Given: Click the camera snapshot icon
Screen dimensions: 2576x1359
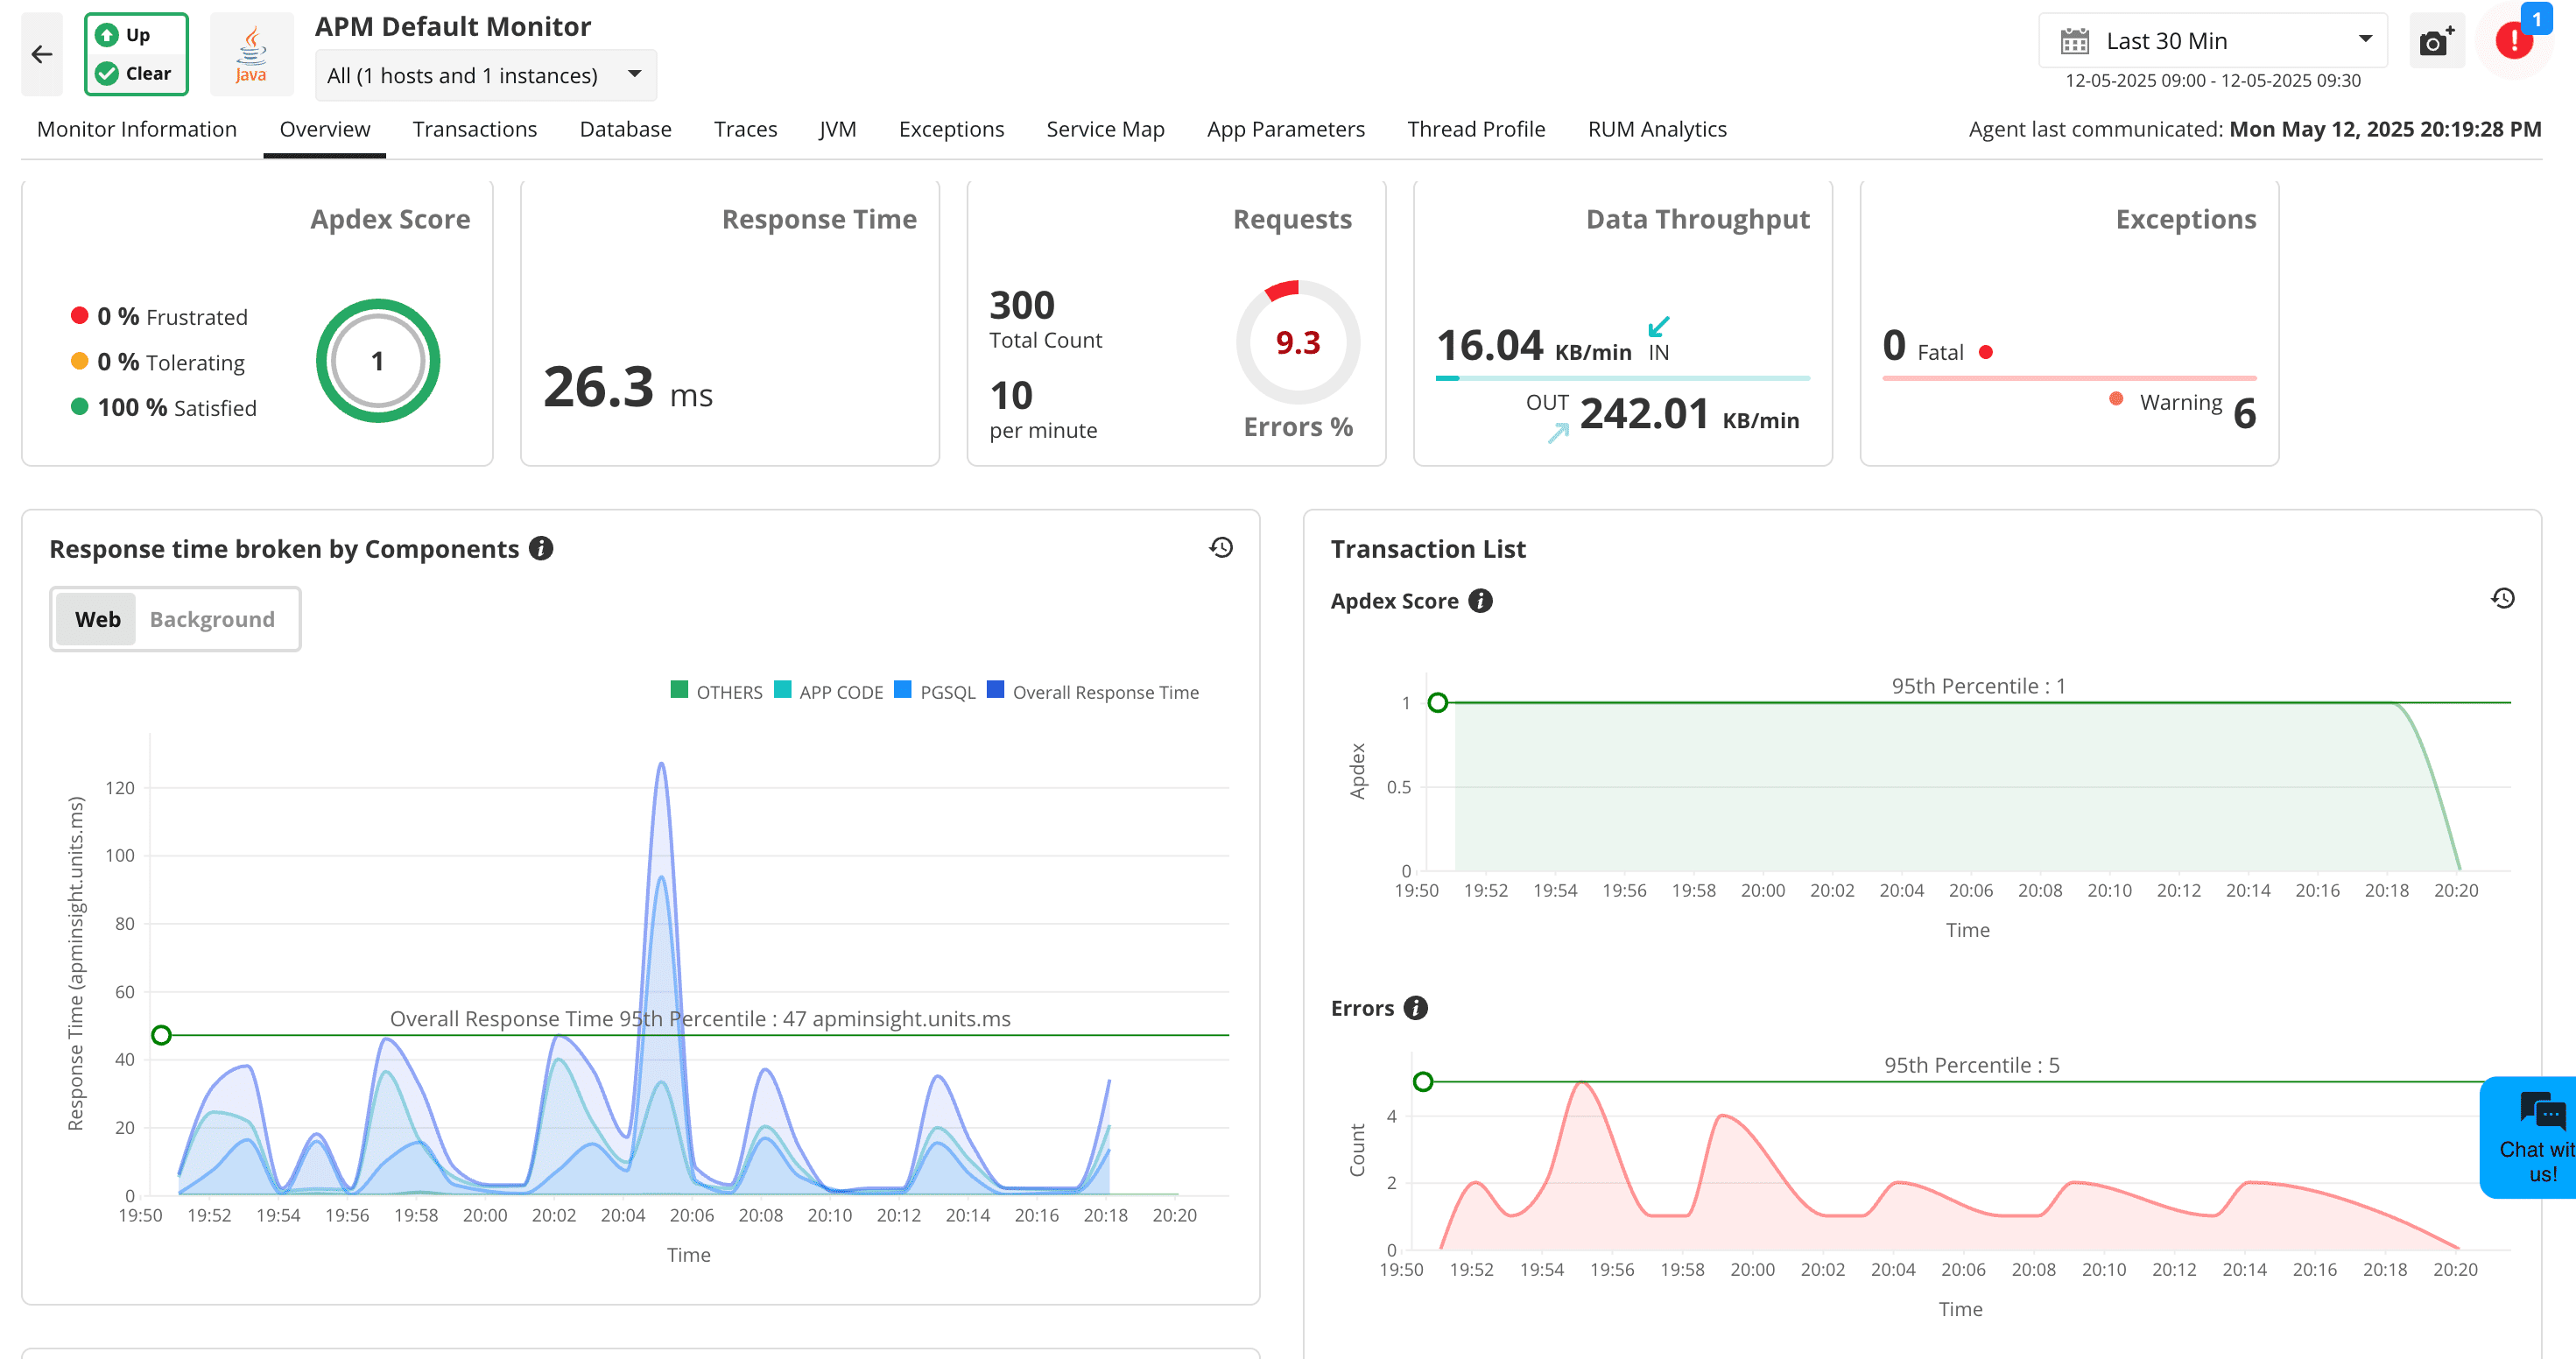Looking at the screenshot, I should pos(2435,42).
